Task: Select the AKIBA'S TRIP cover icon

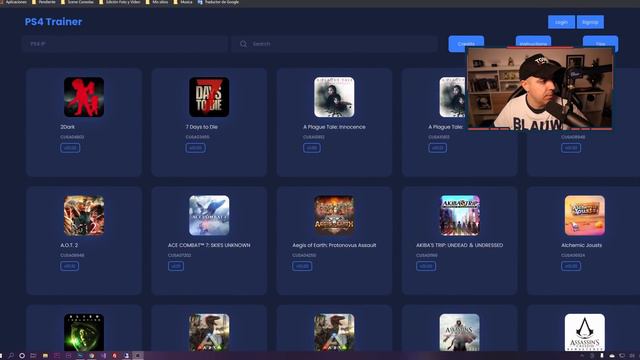Action: (x=460, y=216)
